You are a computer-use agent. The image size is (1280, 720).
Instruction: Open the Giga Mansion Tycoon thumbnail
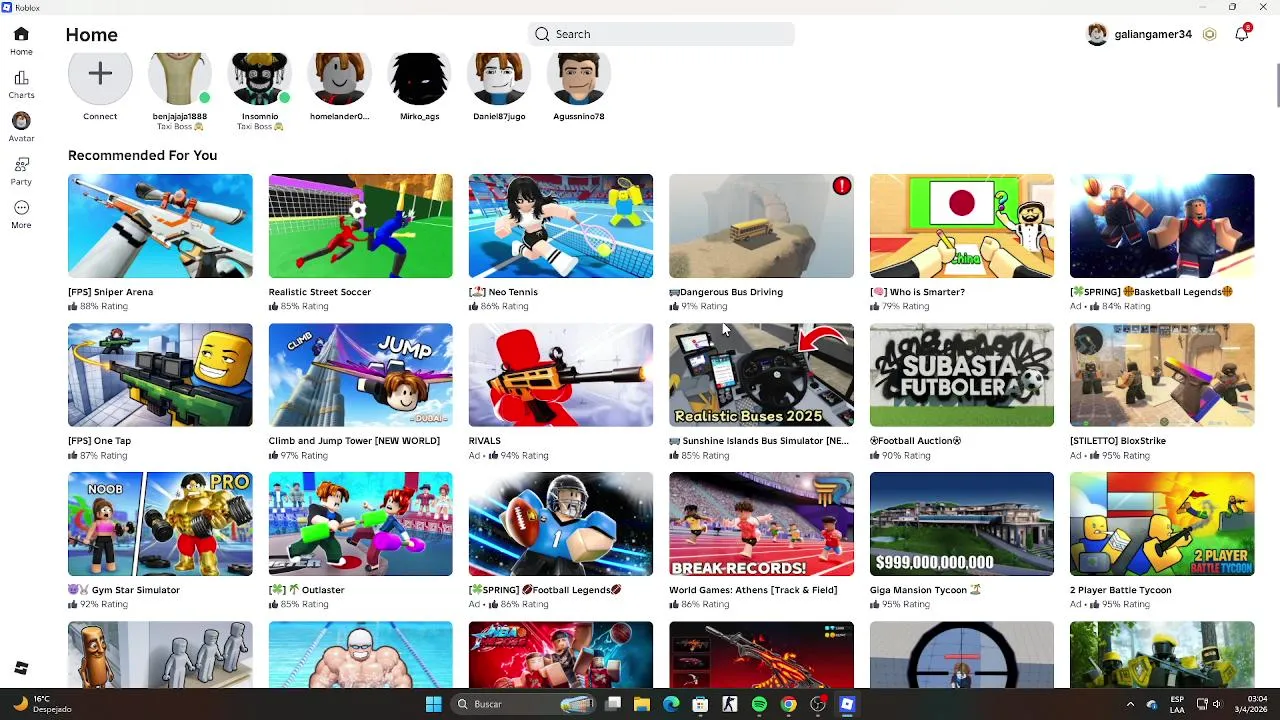tap(962, 524)
